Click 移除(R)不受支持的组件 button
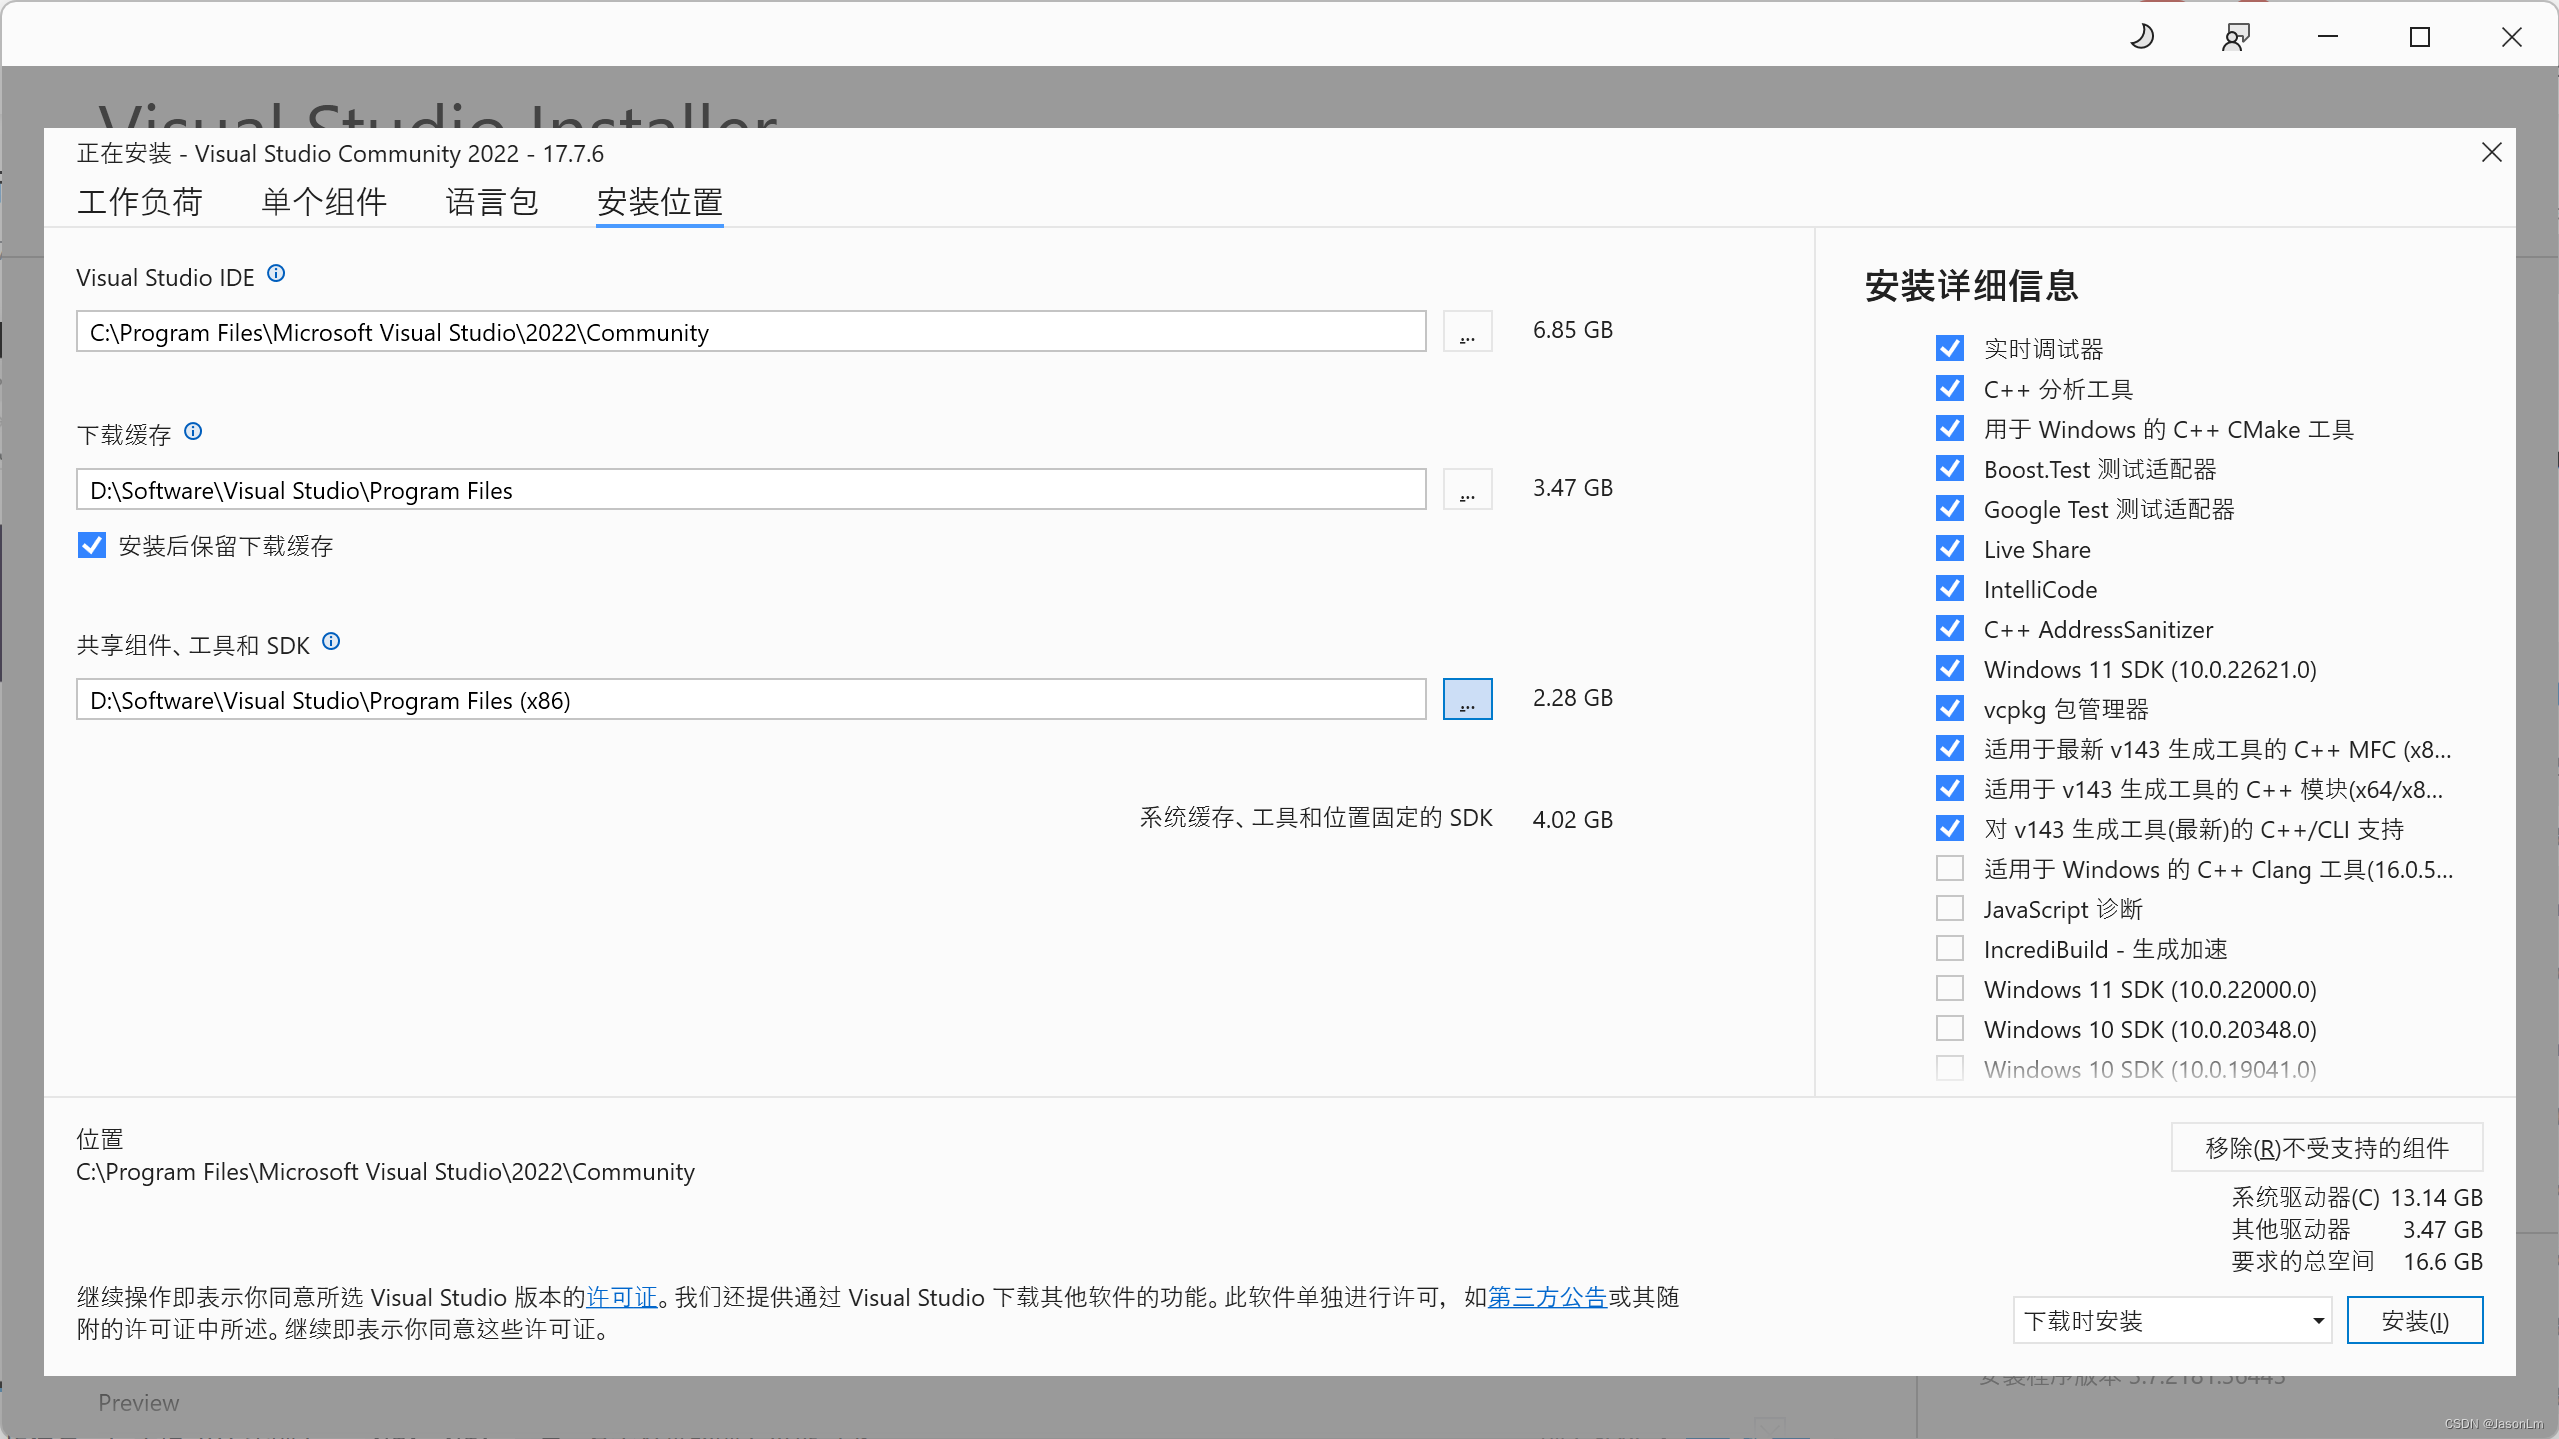The image size is (2559, 1439). pos(2327,1148)
